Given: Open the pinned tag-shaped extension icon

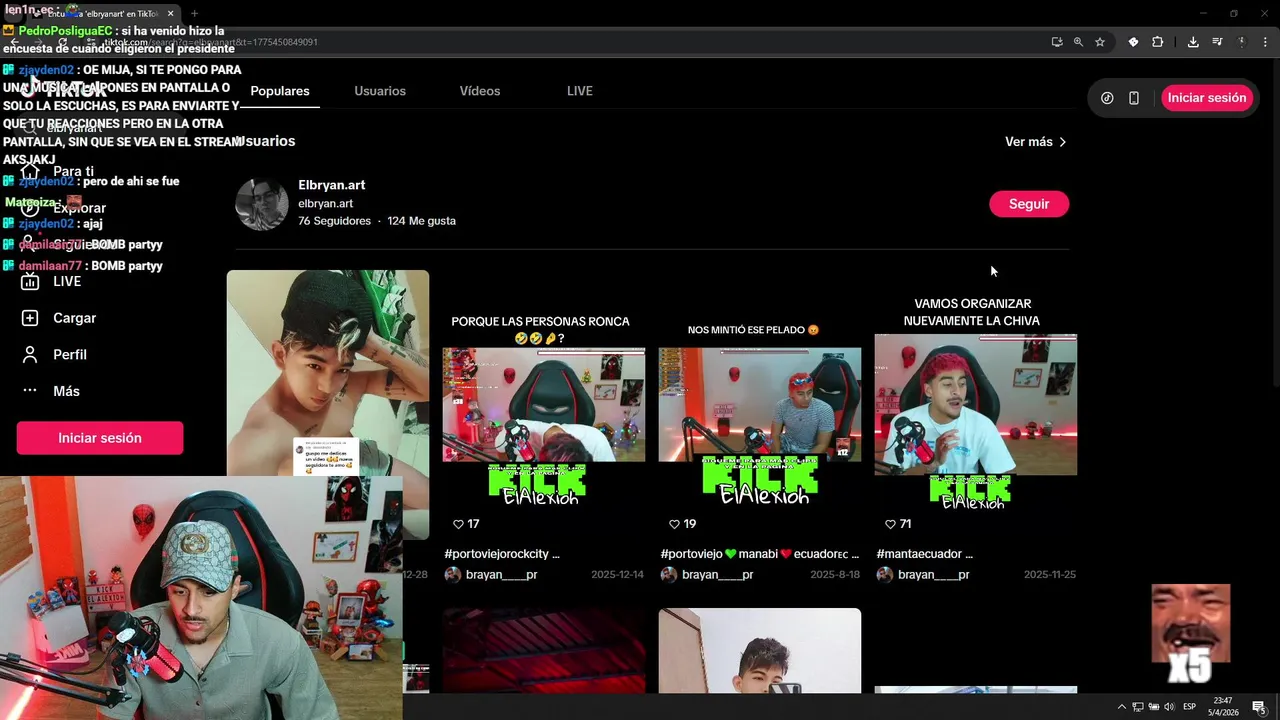Looking at the screenshot, I should 1133,42.
